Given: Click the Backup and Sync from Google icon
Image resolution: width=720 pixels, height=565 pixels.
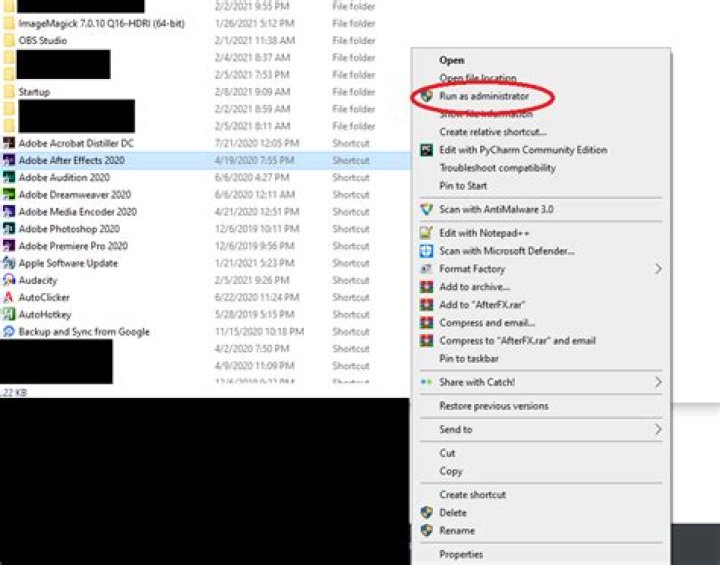Looking at the screenshot, I should point(9,331).
